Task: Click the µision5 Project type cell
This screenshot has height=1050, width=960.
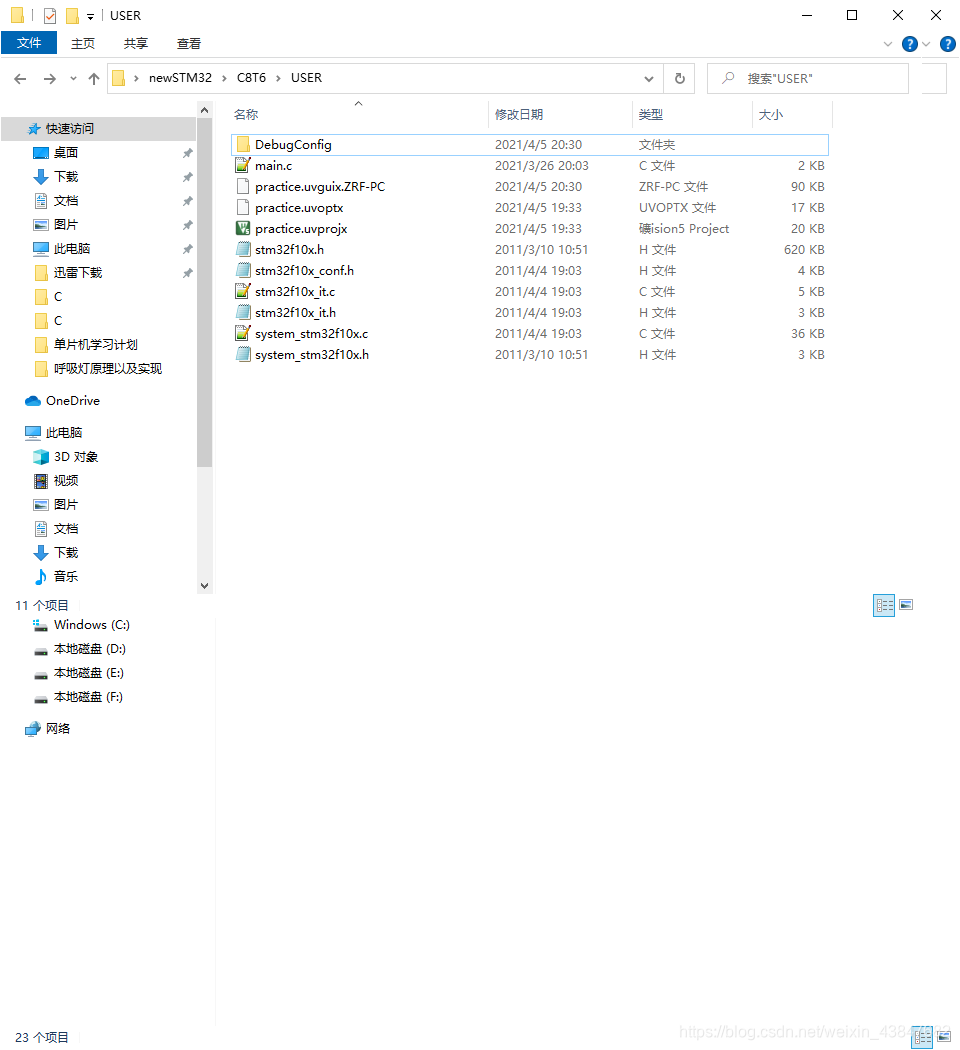Action: pyautogui.click(x=684, y=228)
